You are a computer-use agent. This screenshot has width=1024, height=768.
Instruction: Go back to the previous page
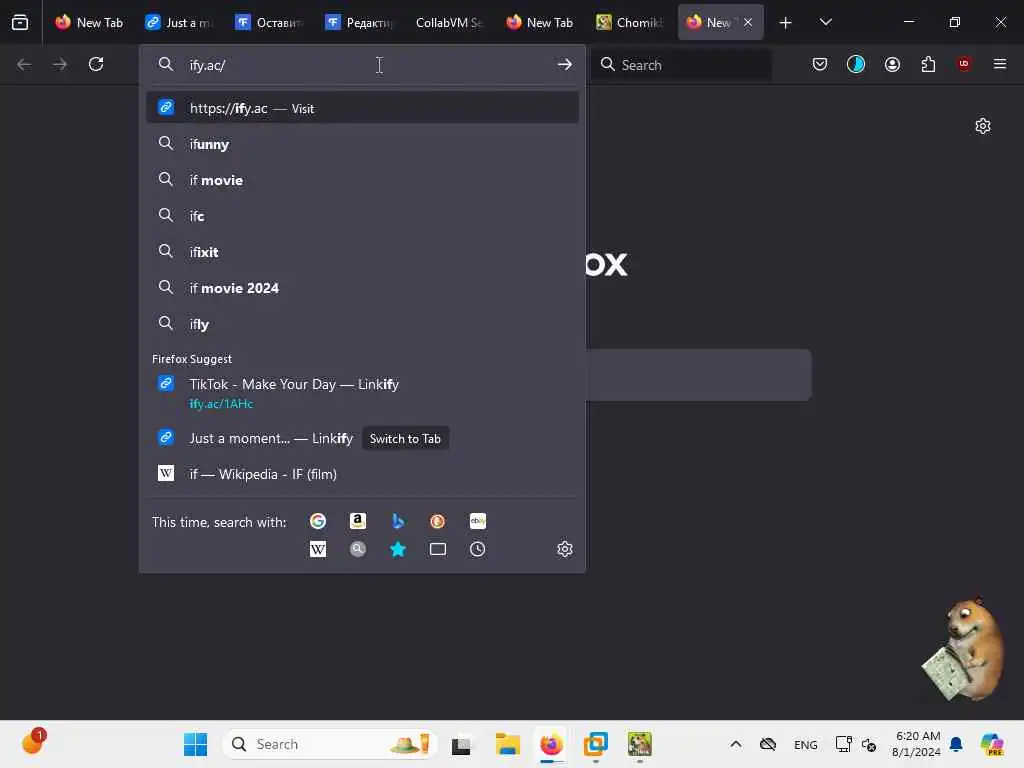[x=24, y=64]
